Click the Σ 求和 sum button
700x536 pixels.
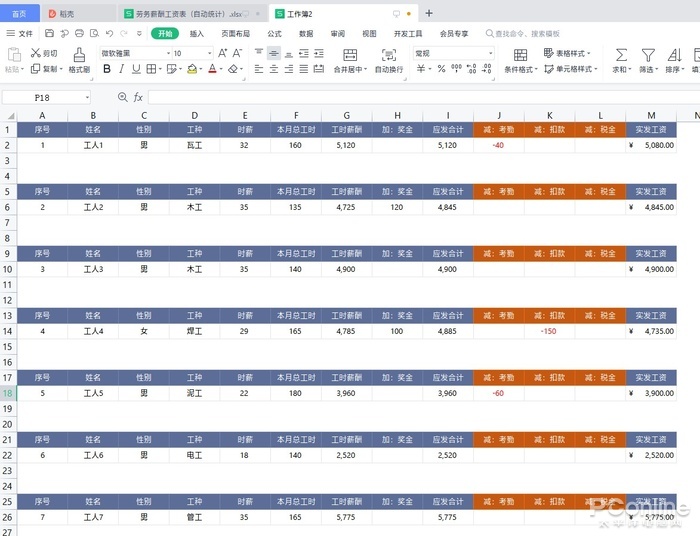pos(621,60)
